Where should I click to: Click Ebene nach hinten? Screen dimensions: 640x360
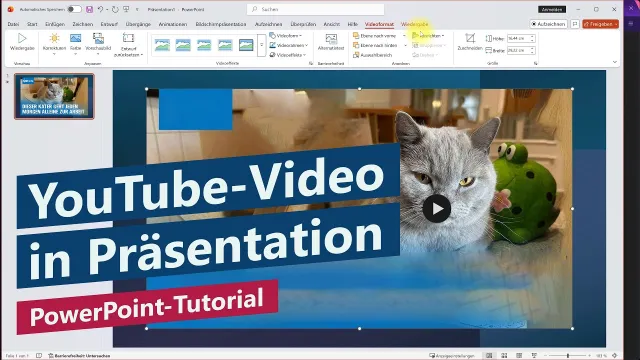[x=376, y=45]
